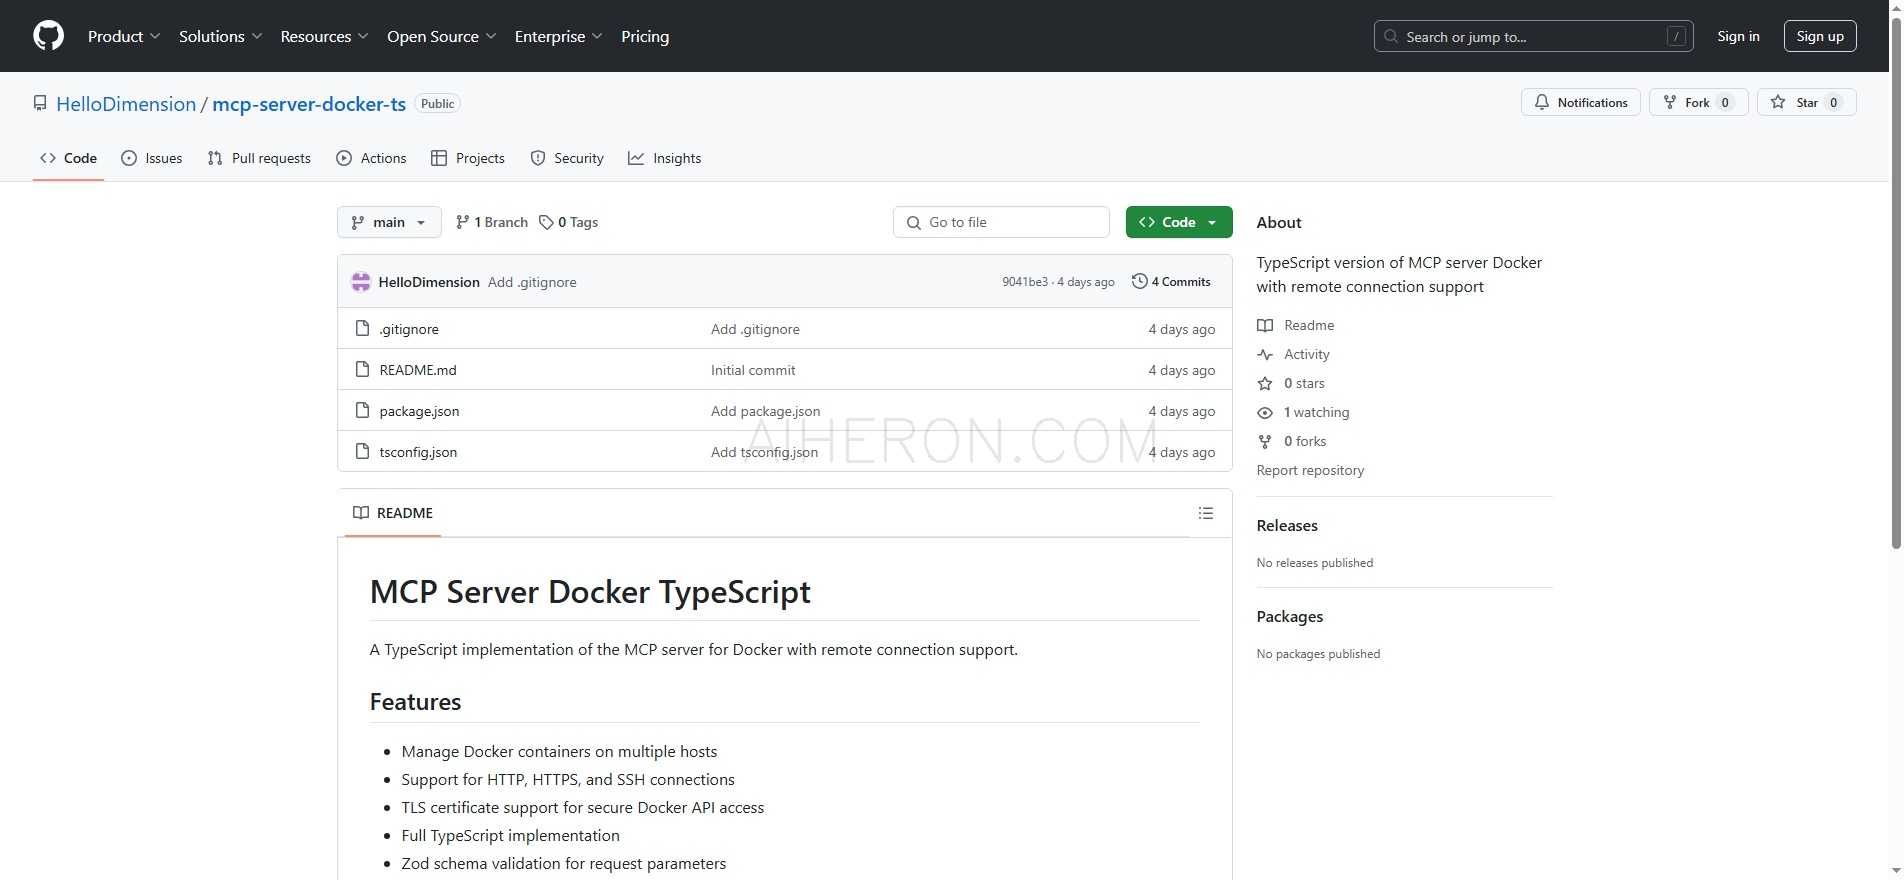Click the file icon for package.json
Viewport: 1904px width, 880px height.
pos(363,410)
